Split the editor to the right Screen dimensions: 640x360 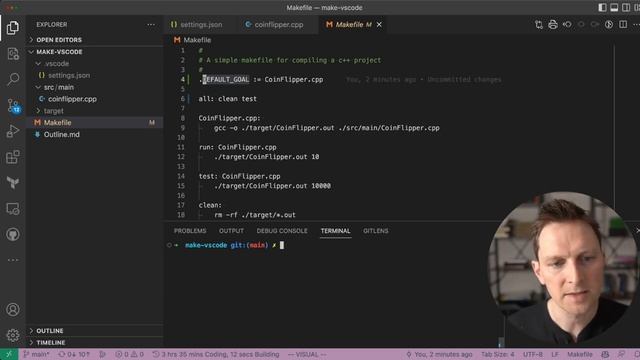tap(623, 24)
